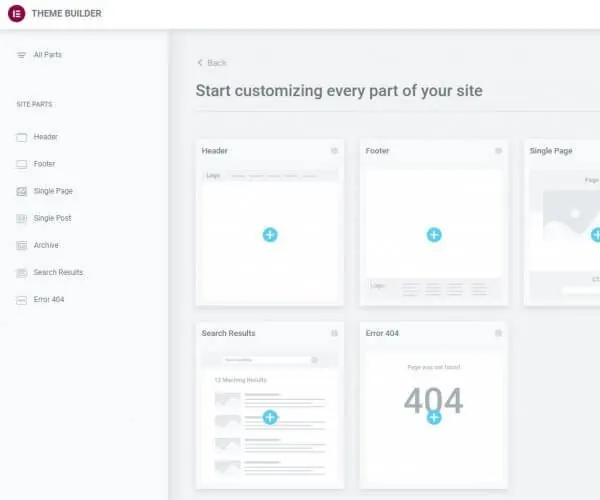600x500 pixels.
Task: Select Header in Site Parts sidebar
Action: click(x=46, y=137)
